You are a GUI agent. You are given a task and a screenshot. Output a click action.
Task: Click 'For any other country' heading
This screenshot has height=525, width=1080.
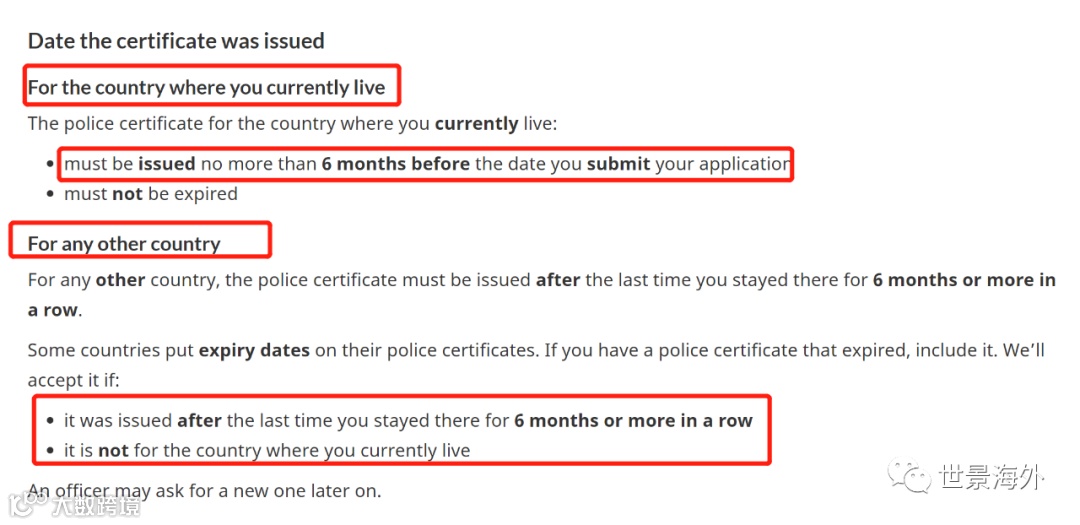tap(124, 244)
